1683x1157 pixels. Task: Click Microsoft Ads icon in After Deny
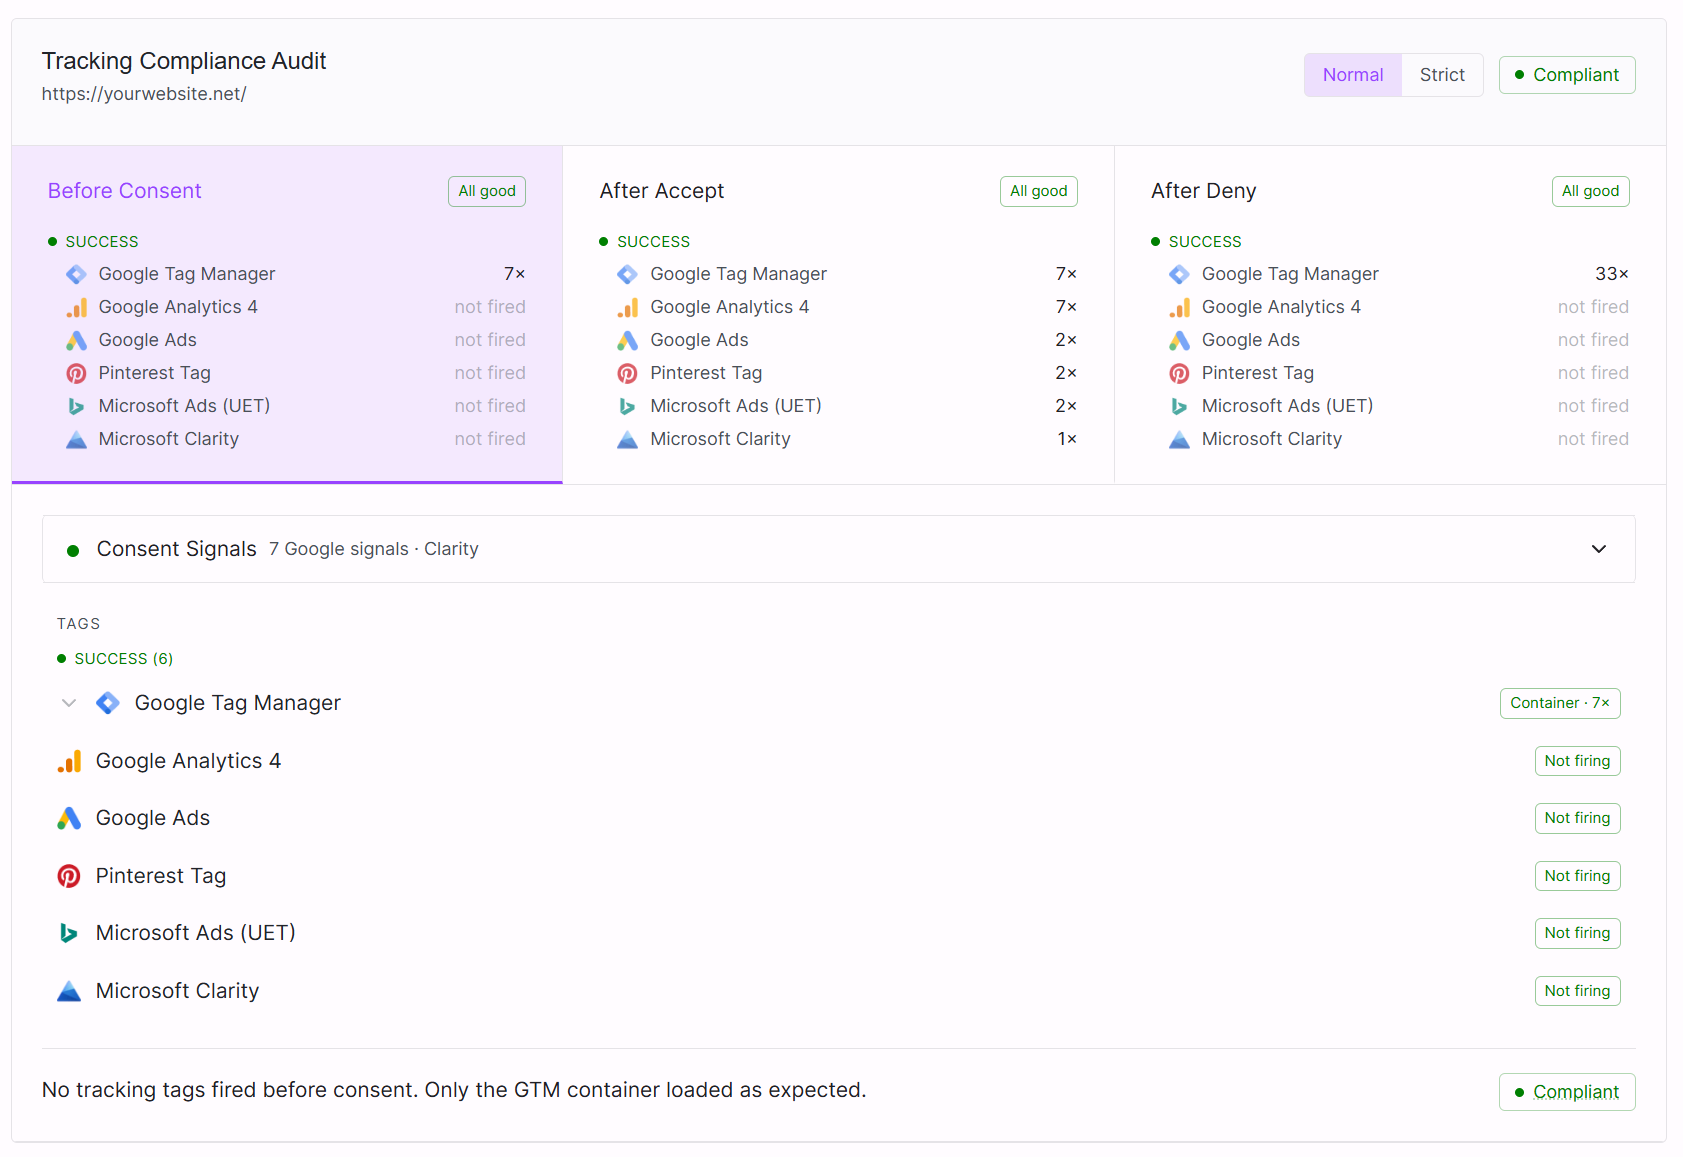(x=1179, y=406)
